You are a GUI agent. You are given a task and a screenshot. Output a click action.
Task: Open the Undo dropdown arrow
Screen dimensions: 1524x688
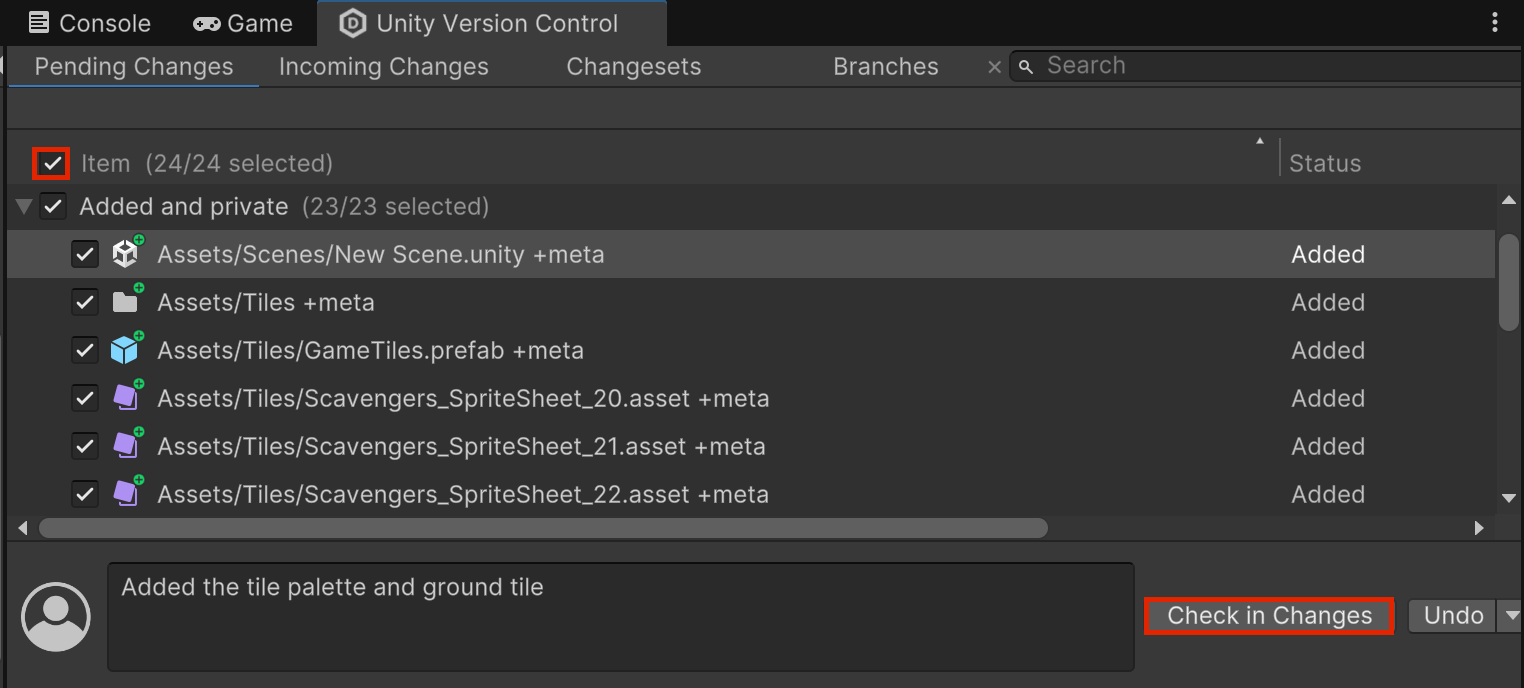(x=1512, y=616)
